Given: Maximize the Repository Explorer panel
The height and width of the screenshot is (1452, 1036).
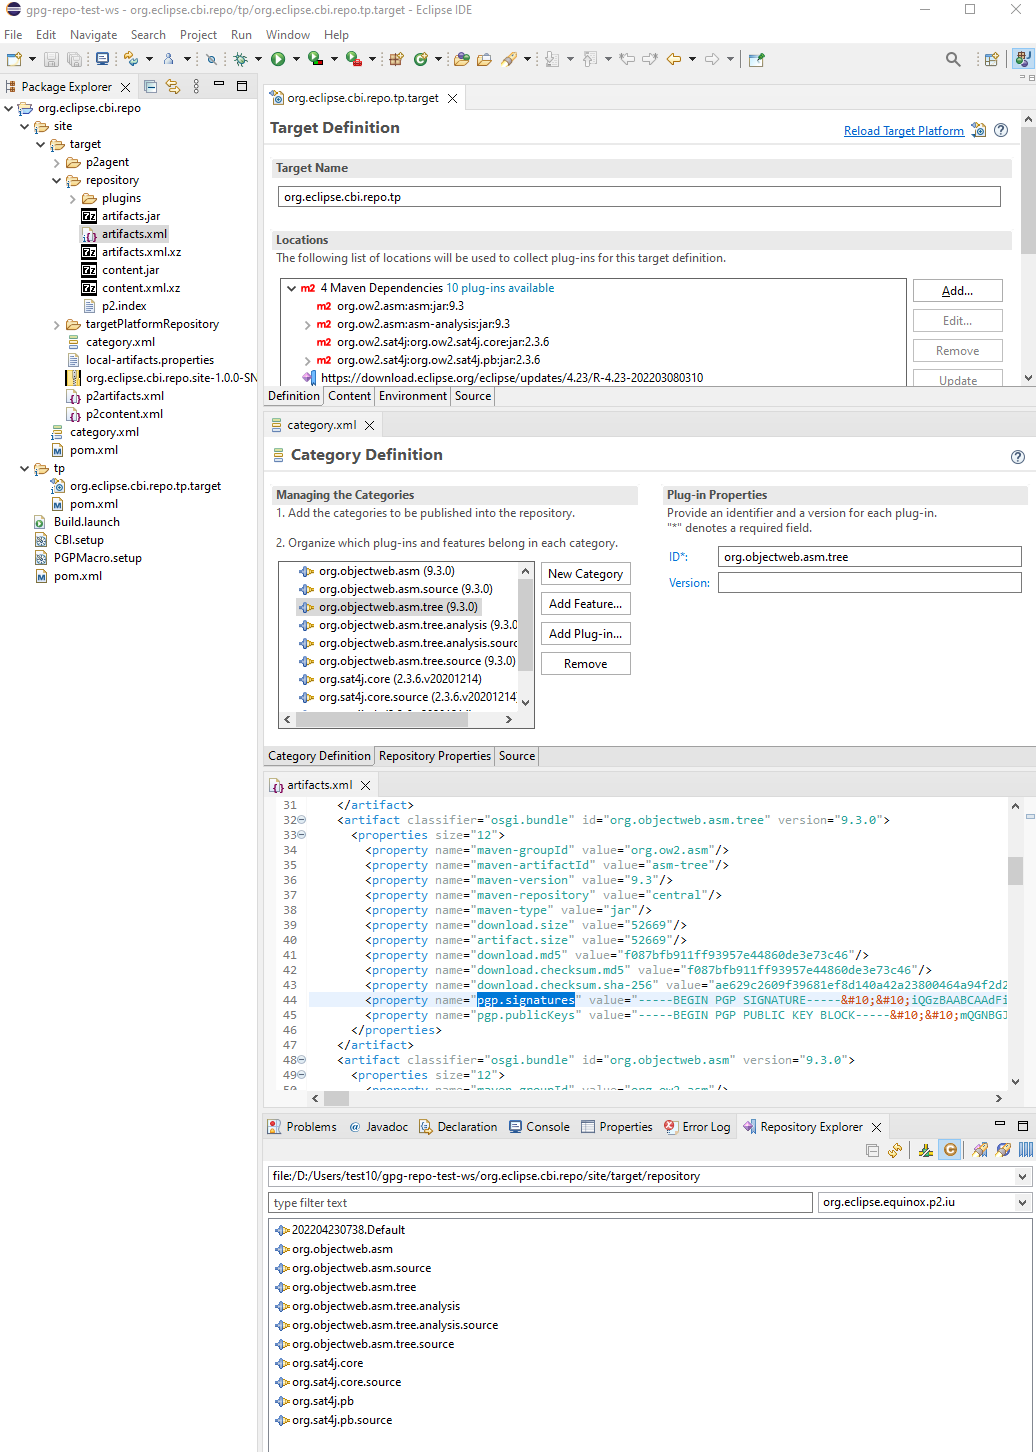Looking at the screenshot, I should coord(1023,1125).
